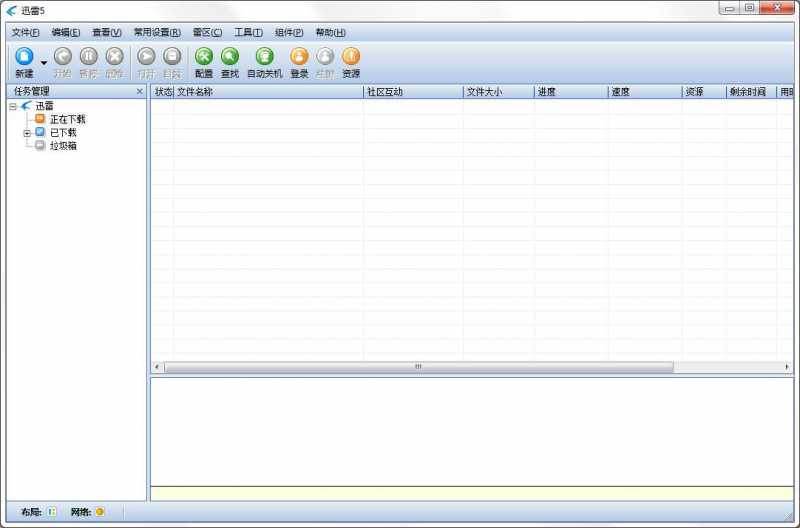The width and height of the screenshot is (800, 528).
Task: Open the 工具(T) menu
Action: click(x=249, y=32)
